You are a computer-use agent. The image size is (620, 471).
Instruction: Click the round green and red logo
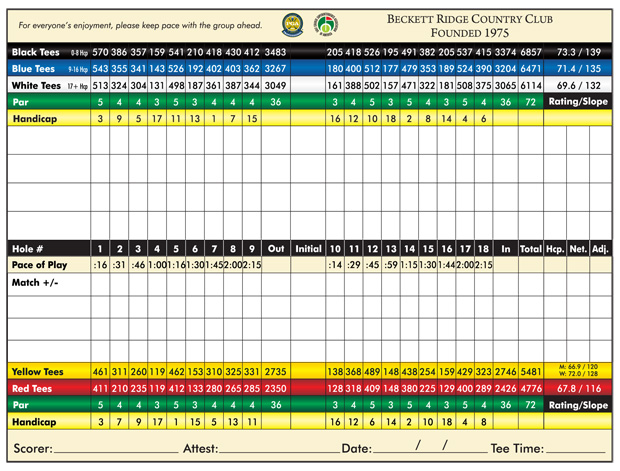pyautogui.click(x=326, y=25)
